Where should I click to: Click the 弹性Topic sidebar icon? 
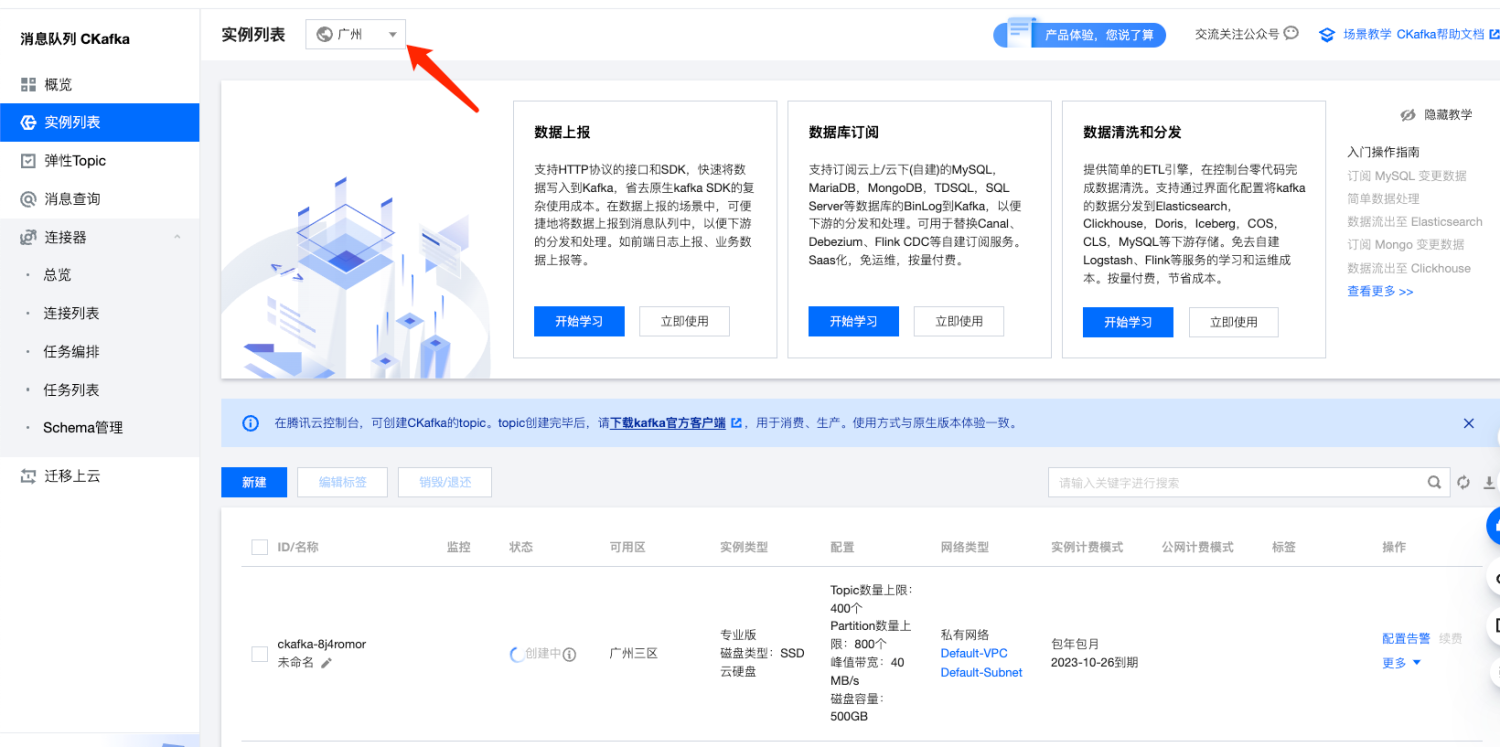(x=28, y=160)
